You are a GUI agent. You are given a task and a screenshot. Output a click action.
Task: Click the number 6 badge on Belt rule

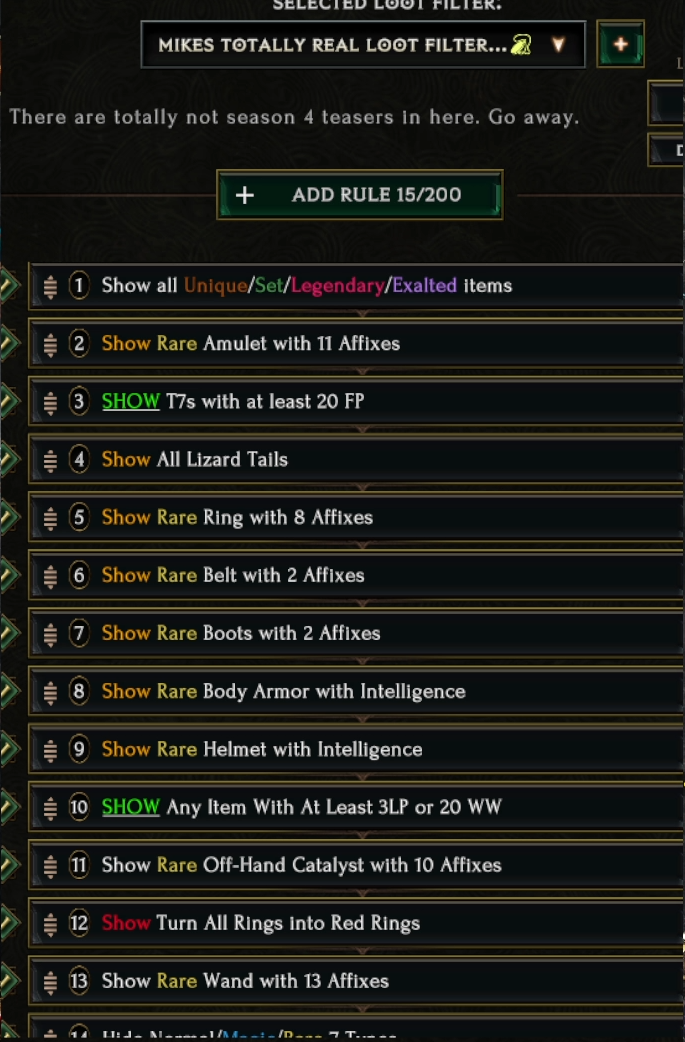tap(79, 576)
